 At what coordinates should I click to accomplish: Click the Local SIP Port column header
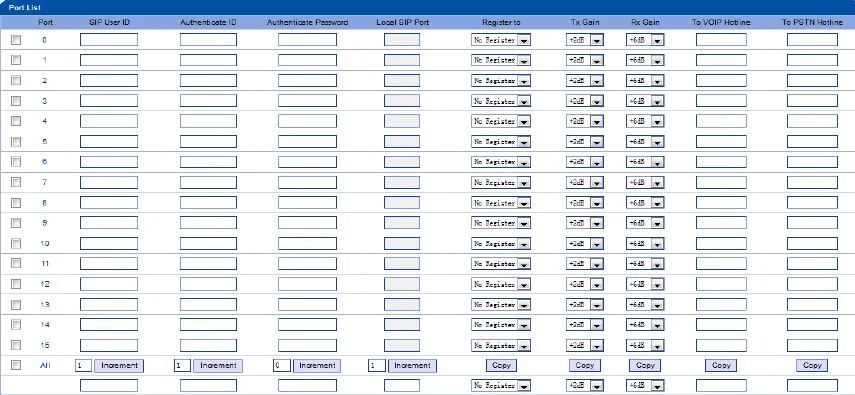[402, 23]
